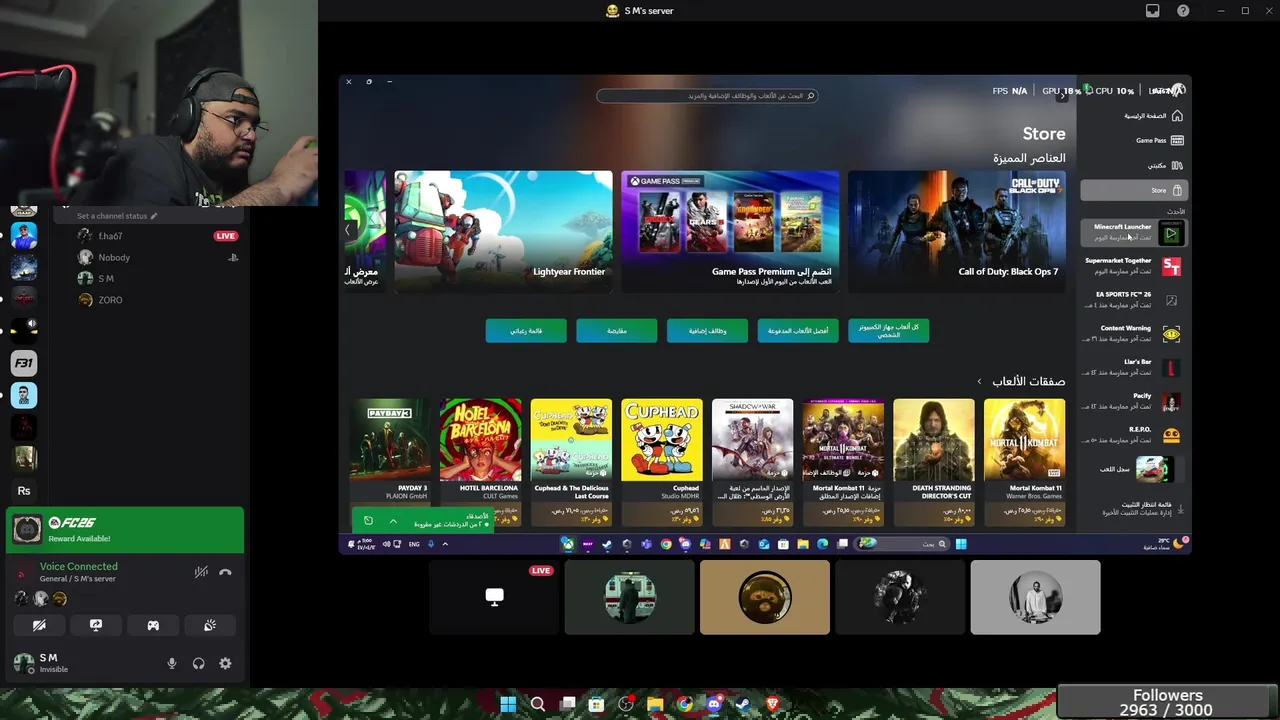
Task: Open Discord help icon
Action: pyautogui.click(x=1183, y=11)
